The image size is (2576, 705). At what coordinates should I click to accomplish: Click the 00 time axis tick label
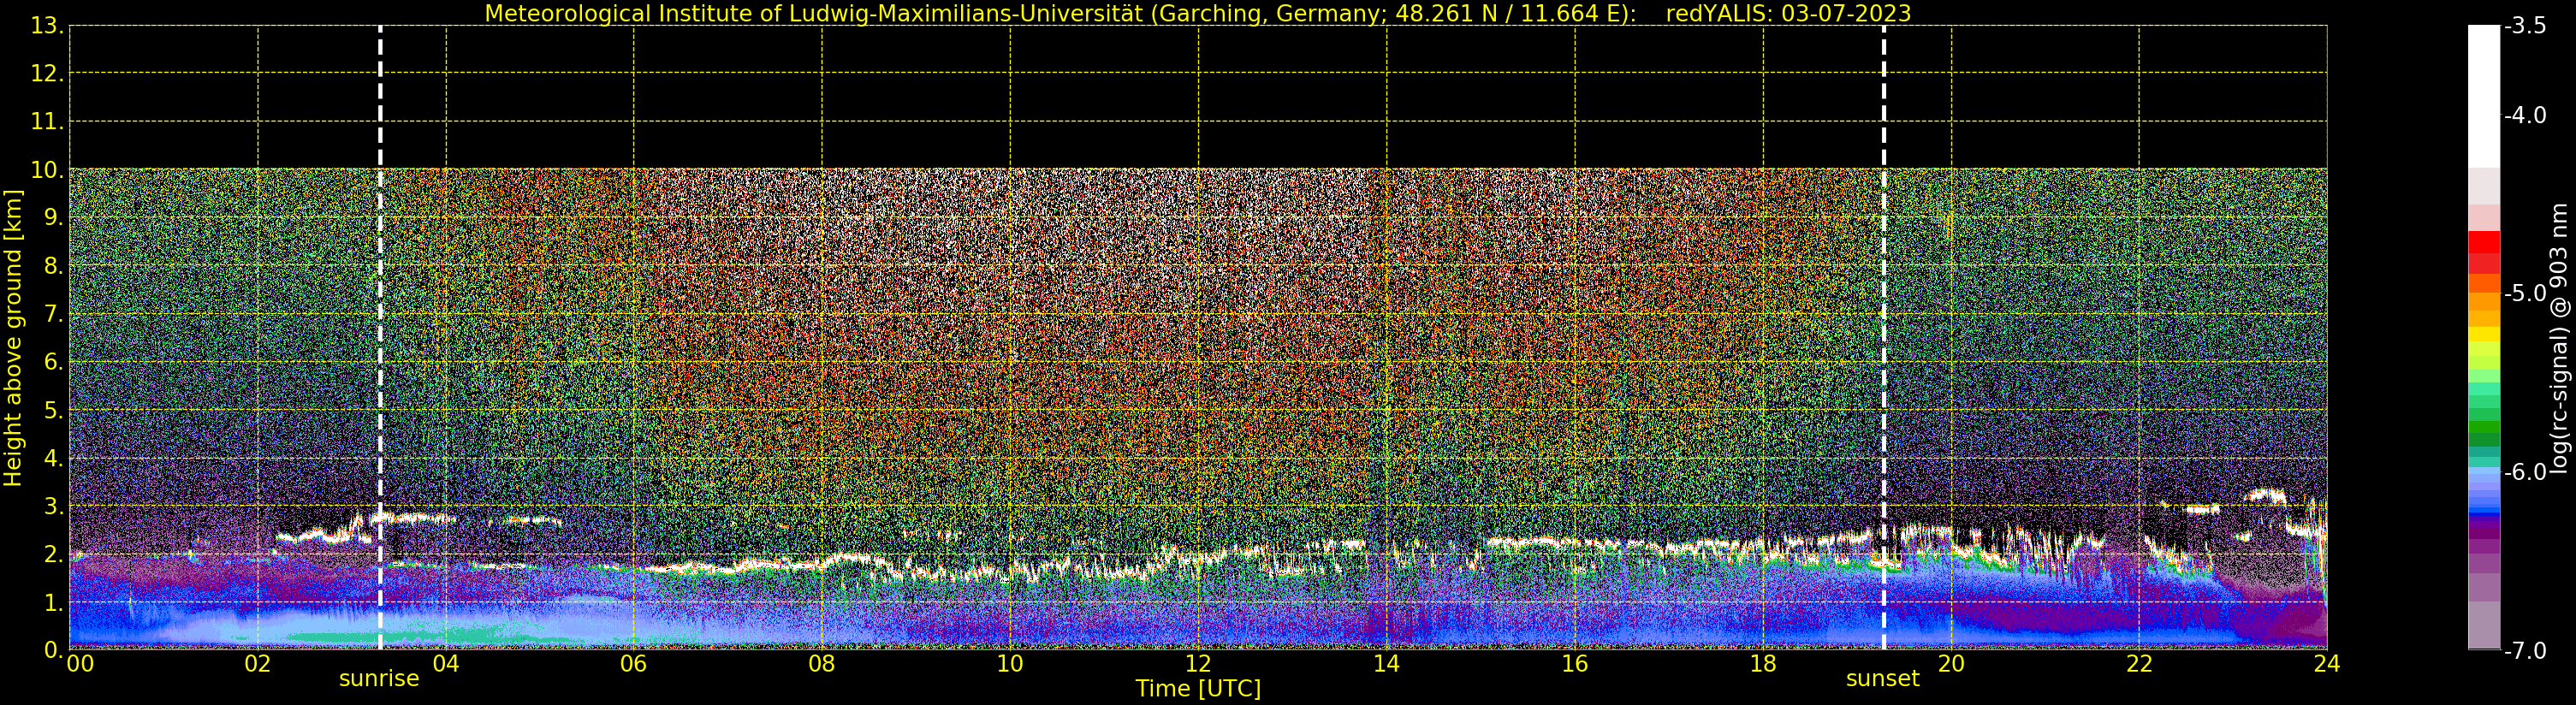coord(80,664)
